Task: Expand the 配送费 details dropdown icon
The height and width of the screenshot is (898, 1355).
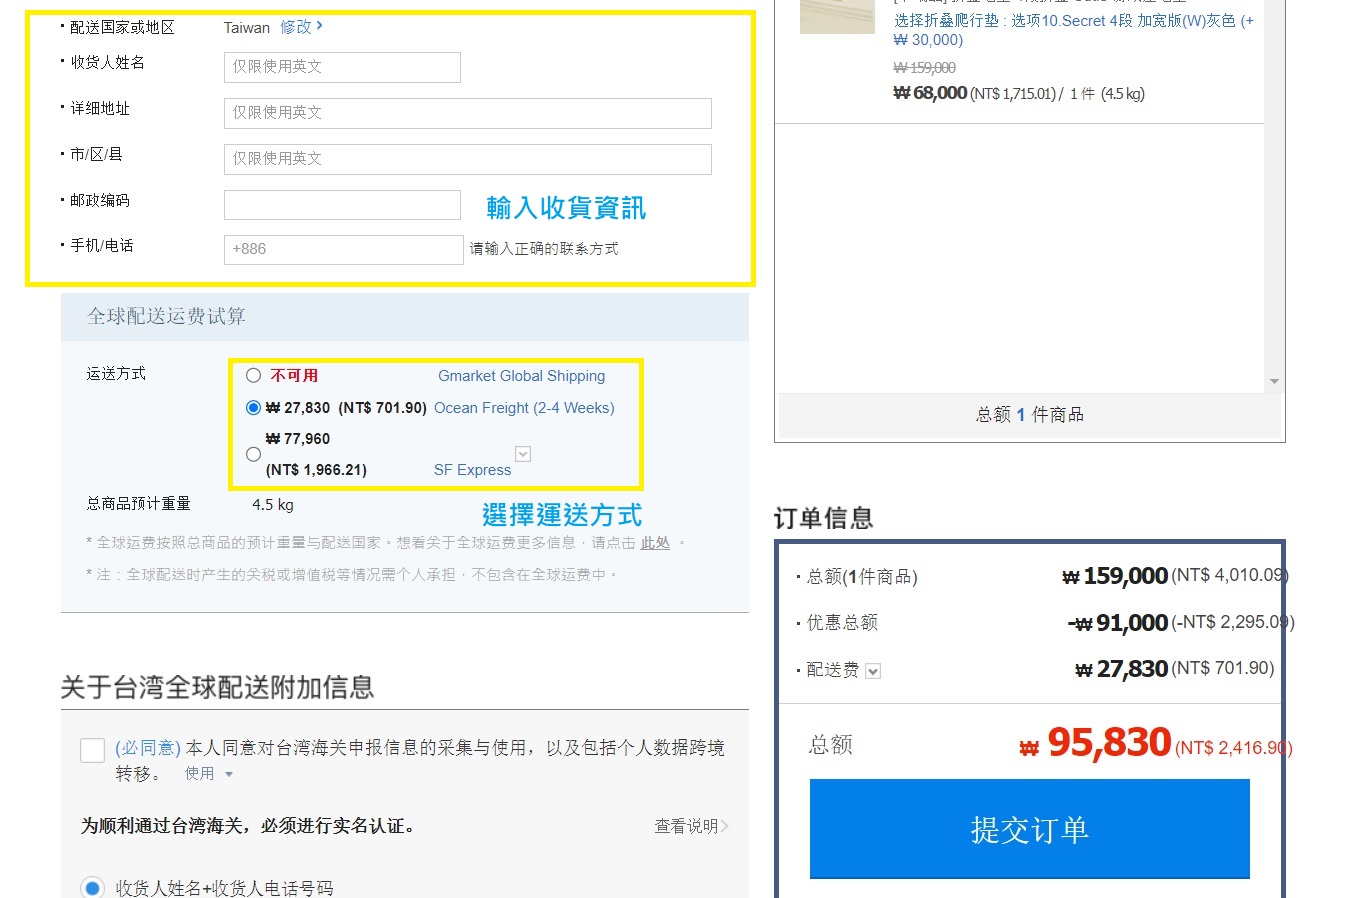Action: click(x=873, y=671)
